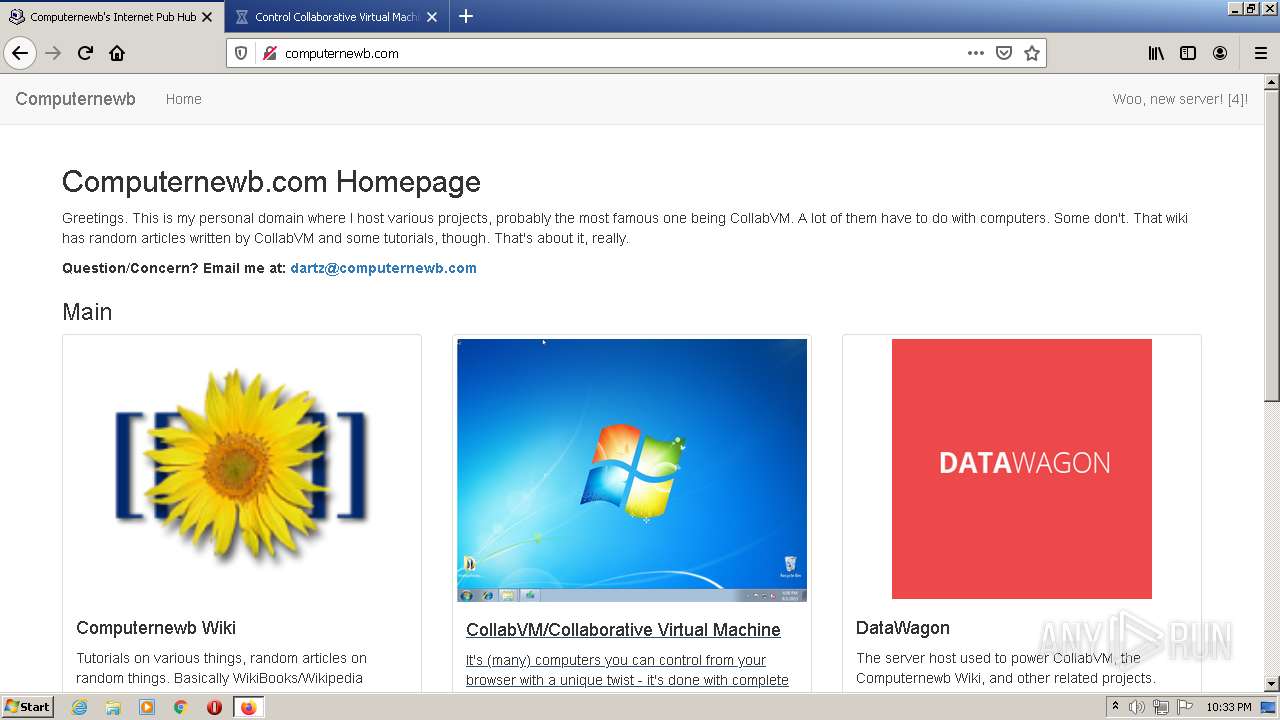1280x720 pixels.
Task: Click CollabVM description 'It's (many) computers' text
Action: click(627, 670)
